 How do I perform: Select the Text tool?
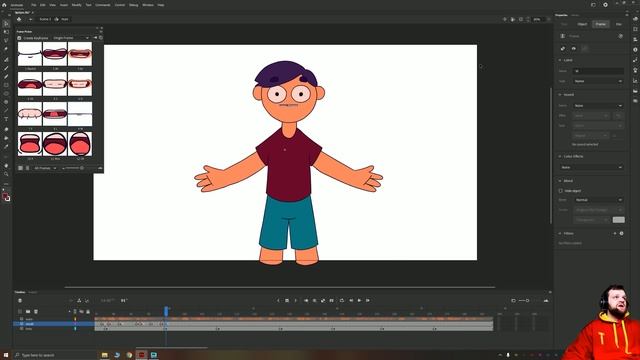click(6, 119)
